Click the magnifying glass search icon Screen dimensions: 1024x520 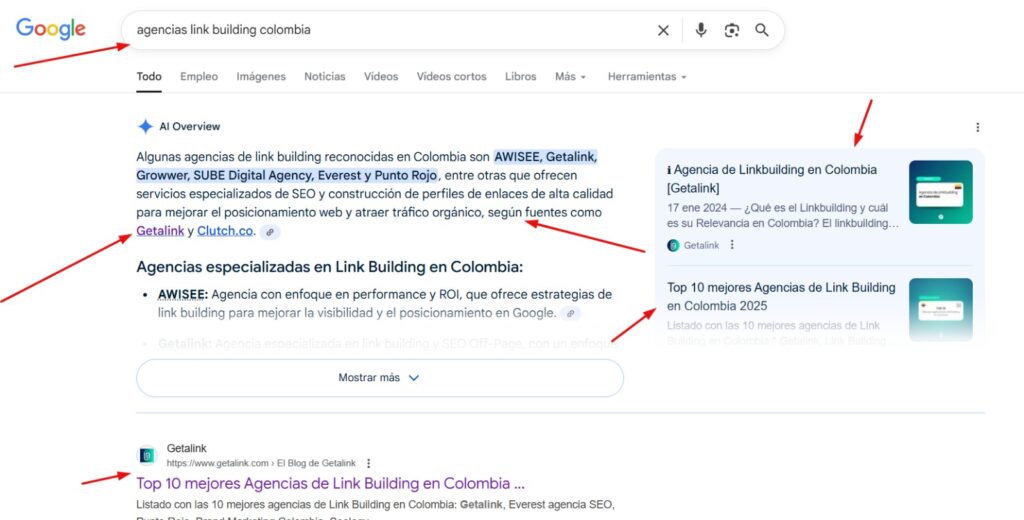coord(761,30)
